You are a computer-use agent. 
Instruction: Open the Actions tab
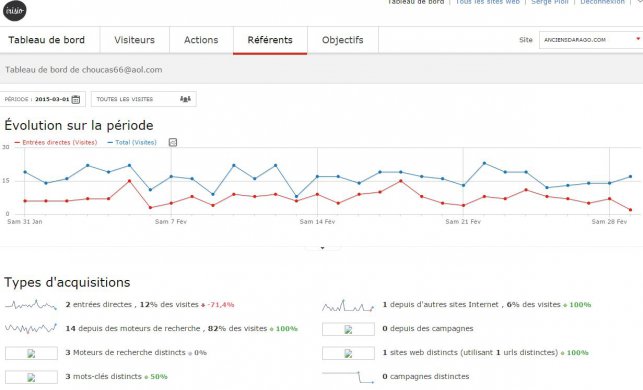coord(201,40)
